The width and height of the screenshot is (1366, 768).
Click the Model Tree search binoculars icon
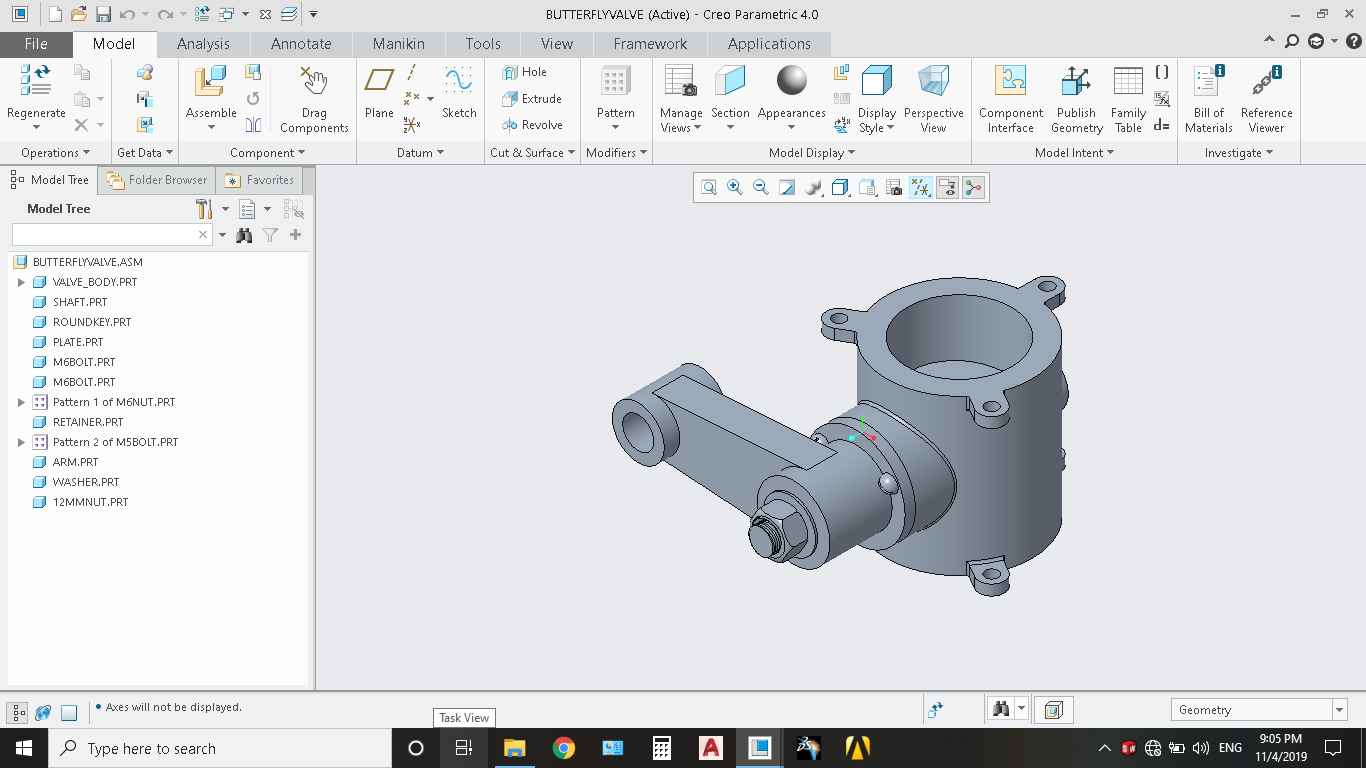[244, 235]
